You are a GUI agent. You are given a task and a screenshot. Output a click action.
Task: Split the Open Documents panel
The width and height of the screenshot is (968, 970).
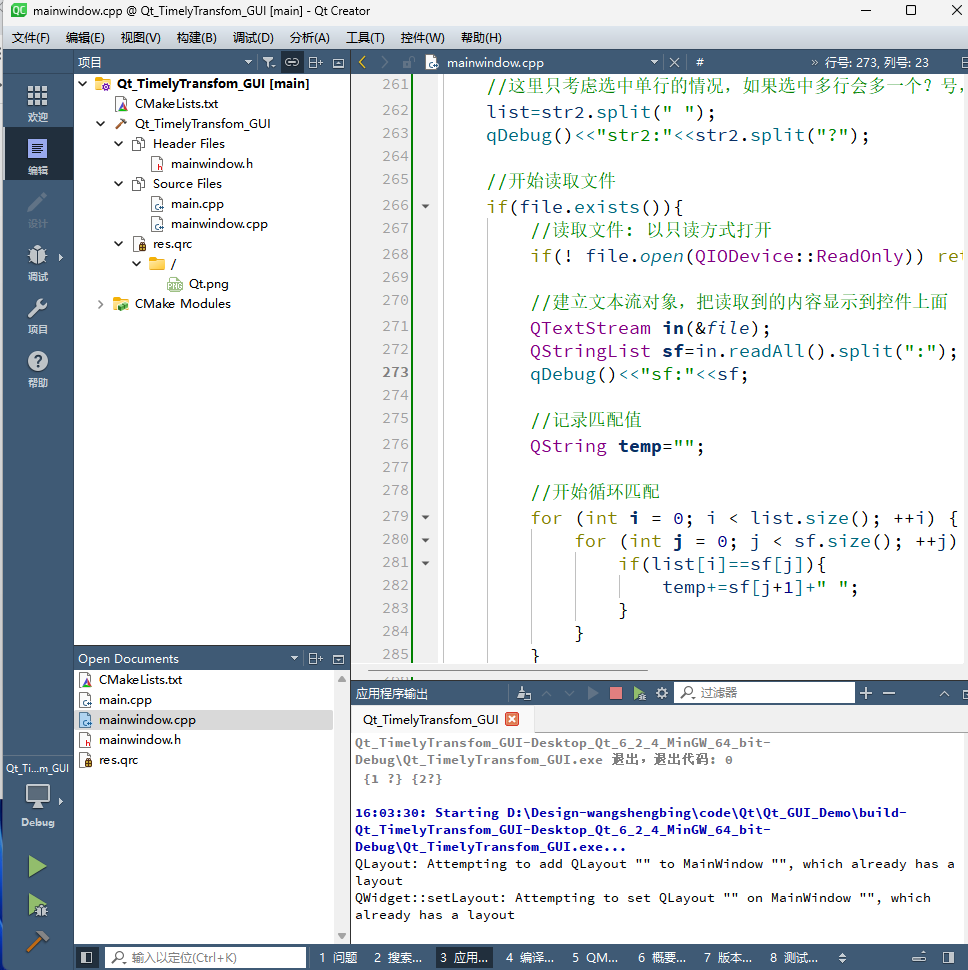tap(315, 659)
